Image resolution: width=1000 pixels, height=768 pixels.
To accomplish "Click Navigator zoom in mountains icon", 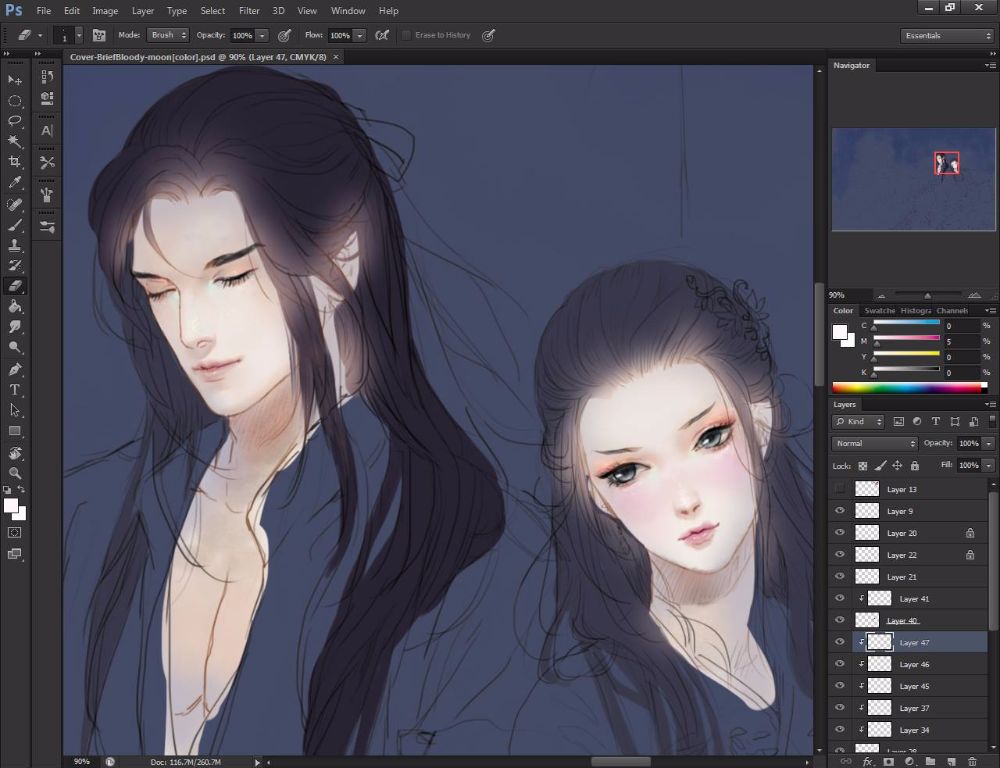I will click(x=974, y=295).
